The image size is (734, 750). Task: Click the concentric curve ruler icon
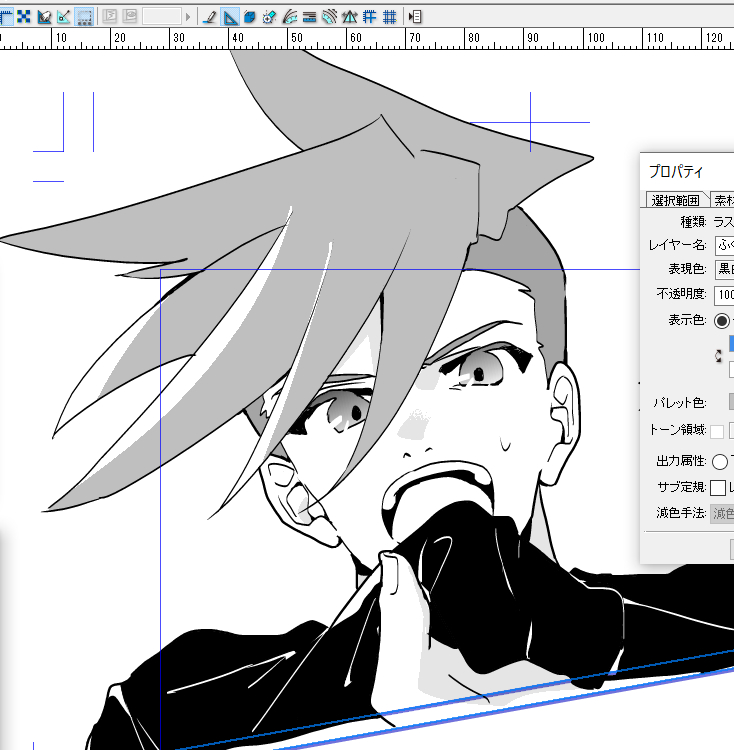point(329,17)
